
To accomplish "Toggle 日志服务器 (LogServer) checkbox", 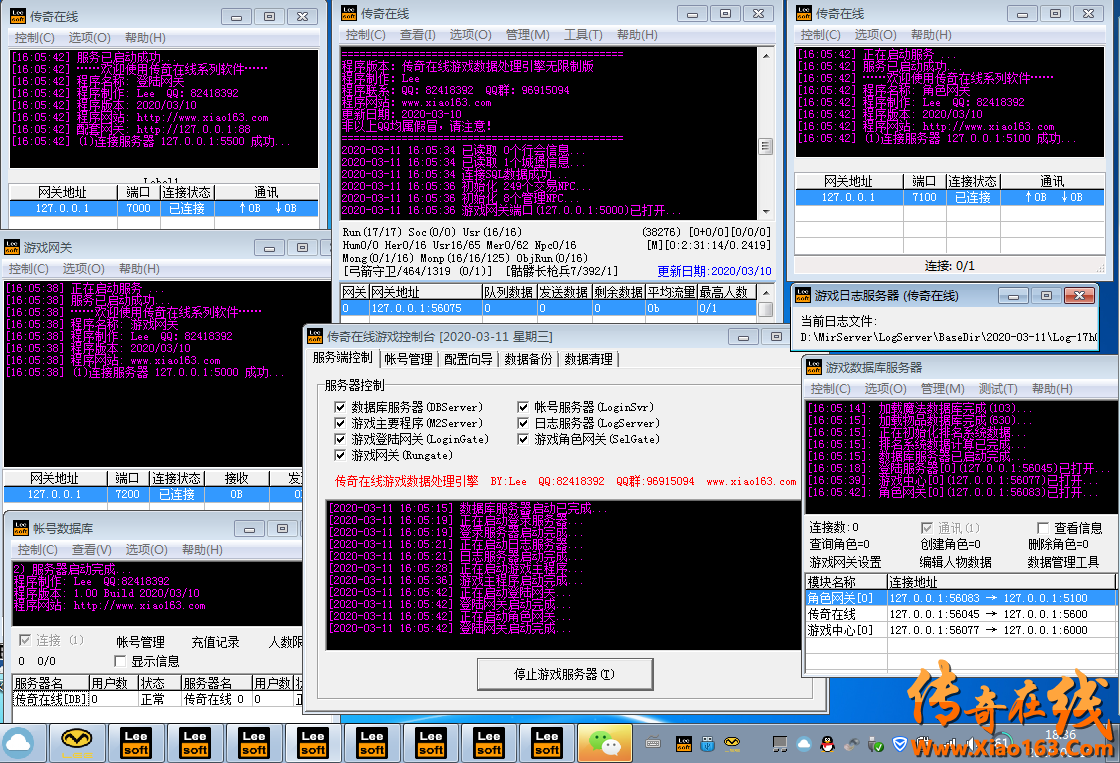I will pos(523,423).
